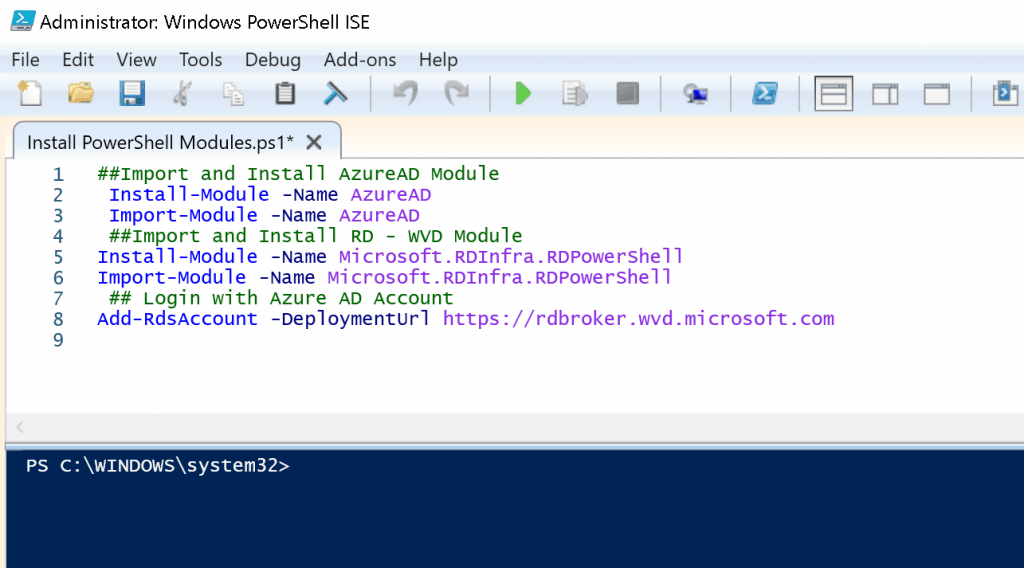Run script with the green play button
The width and height of the screenshot is (1024, 568).
click(523, 94)
